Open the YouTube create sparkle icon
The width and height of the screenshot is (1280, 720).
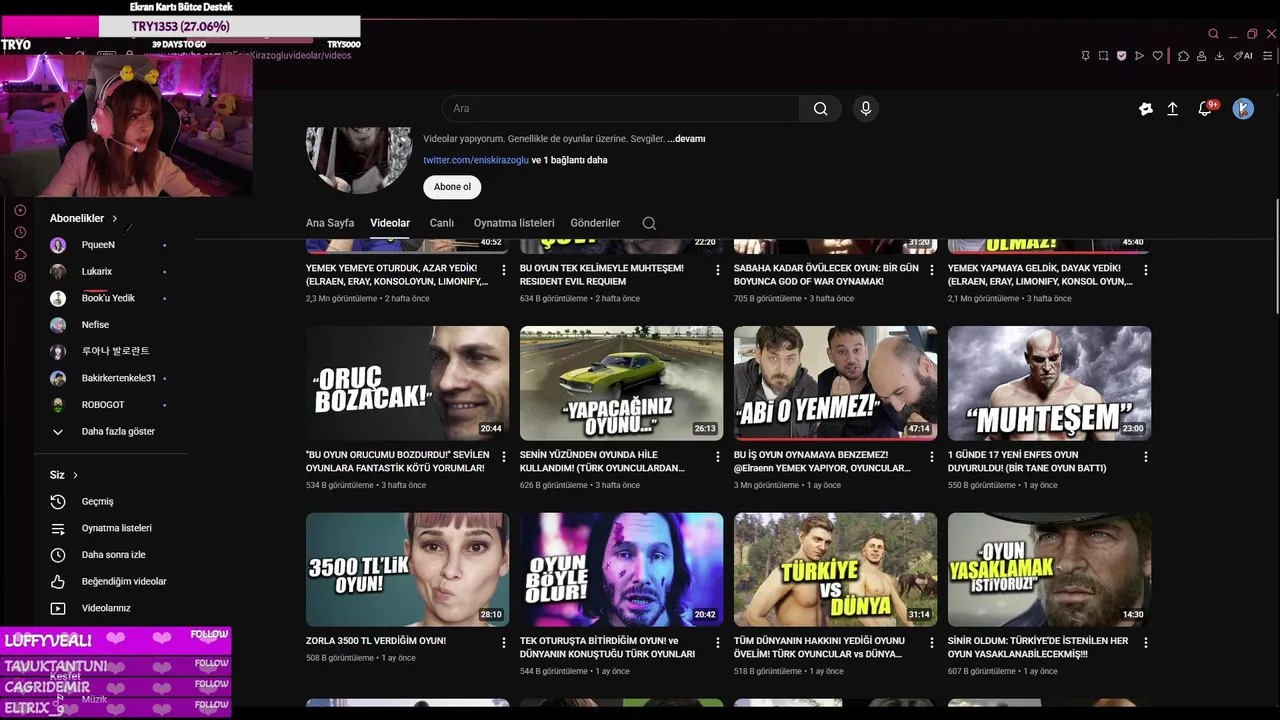[x=1146, y=109]
